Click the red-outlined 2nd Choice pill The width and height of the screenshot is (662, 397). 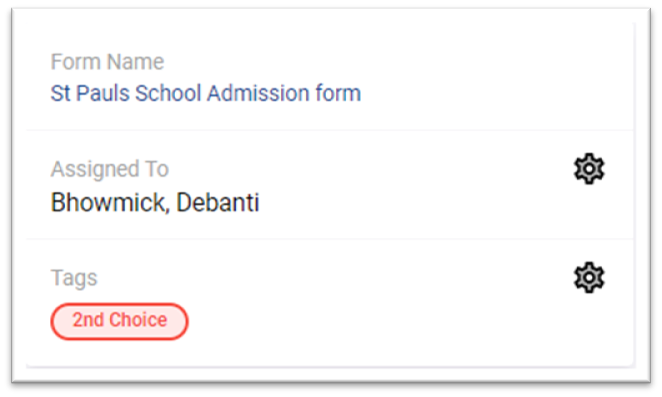(x=119, y=321)
